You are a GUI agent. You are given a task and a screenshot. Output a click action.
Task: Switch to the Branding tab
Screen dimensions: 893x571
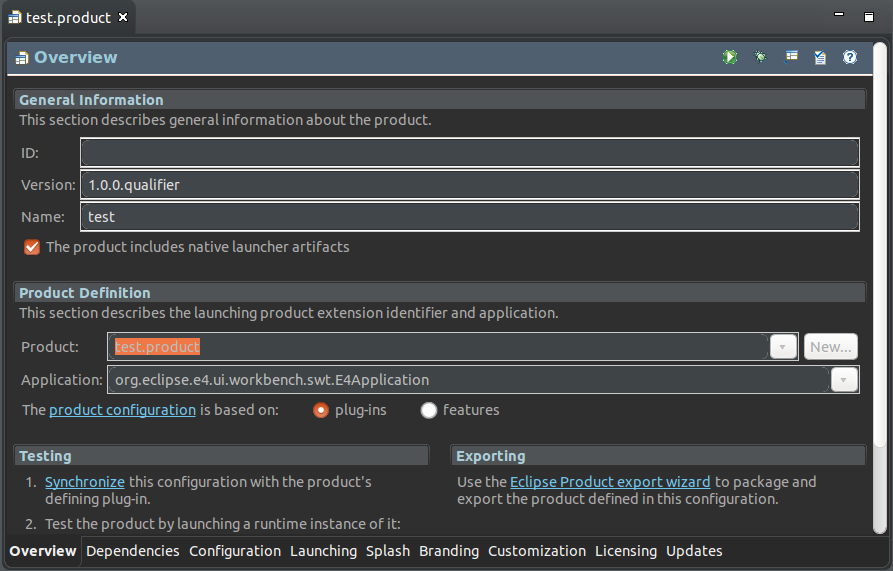click(449, 551)
